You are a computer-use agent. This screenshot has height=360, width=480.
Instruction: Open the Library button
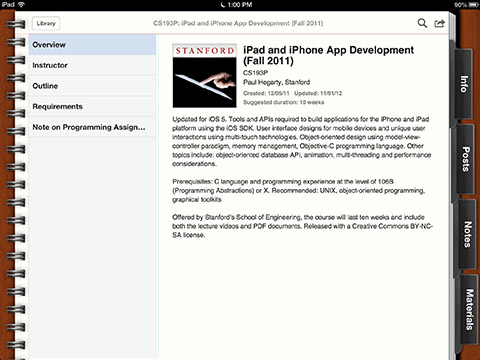[46, 23]
